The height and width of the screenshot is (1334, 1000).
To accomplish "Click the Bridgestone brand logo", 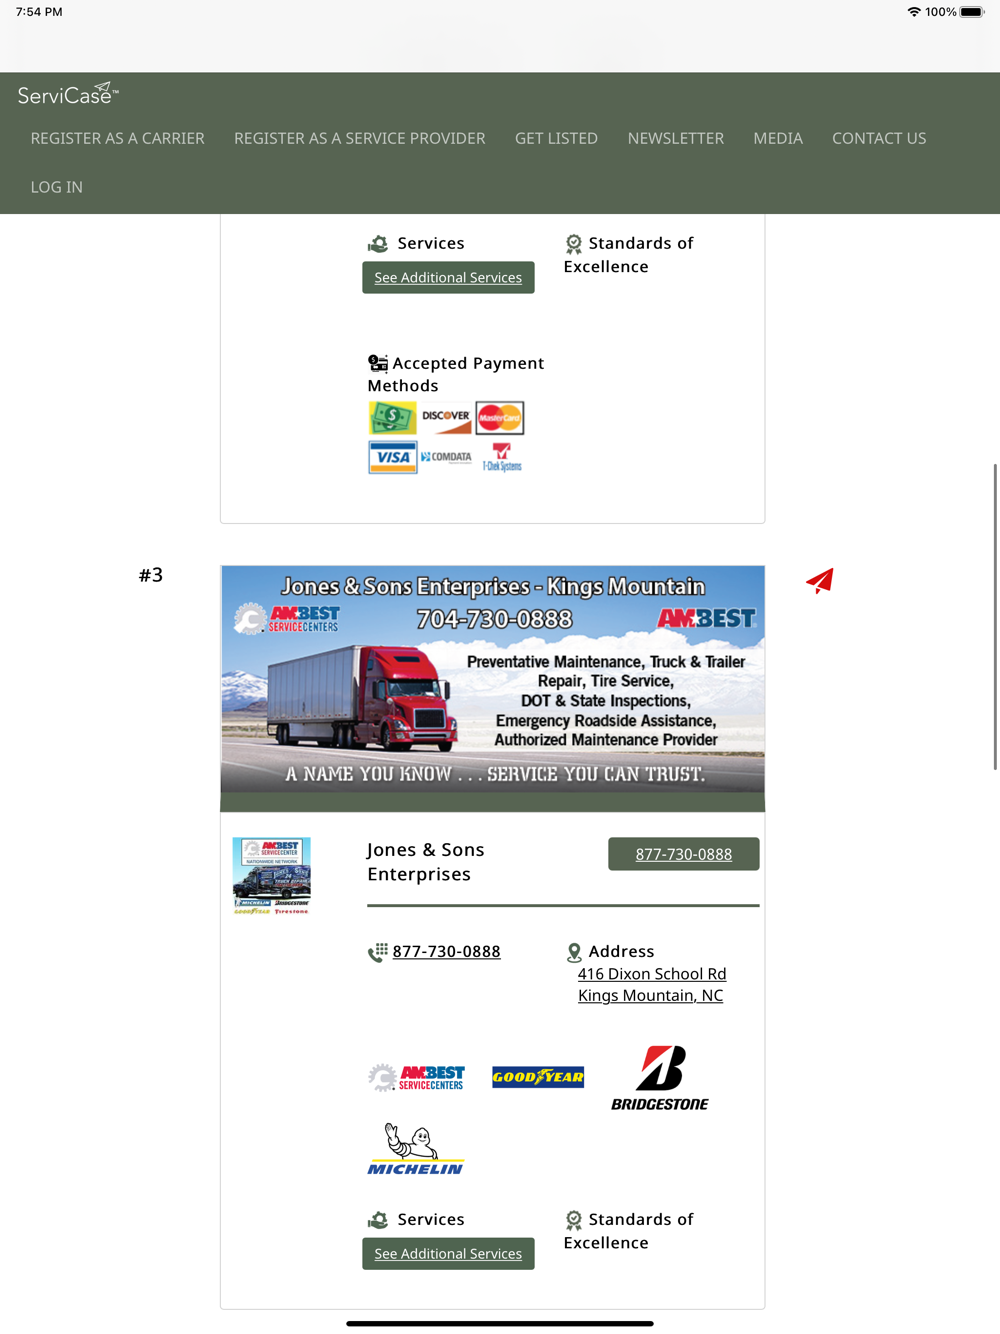I will coord(660,1078).
